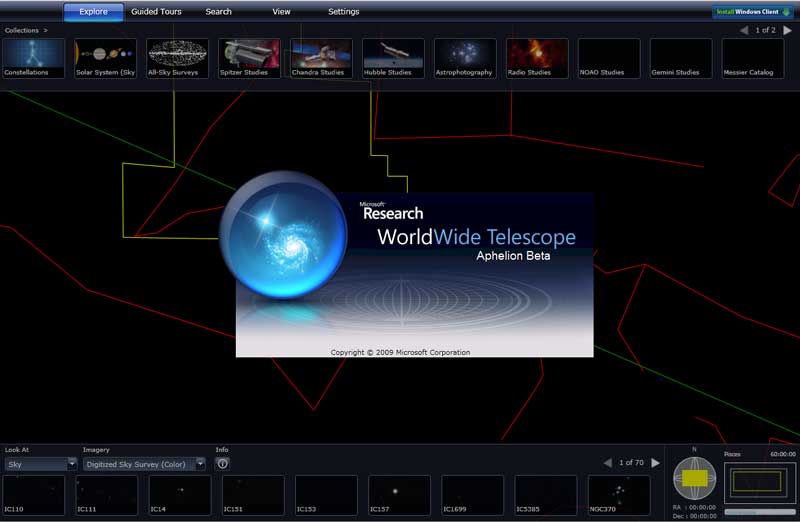Select the IC153 thumbnail
The height and width of the screenshot is (522, 800).
326,495
